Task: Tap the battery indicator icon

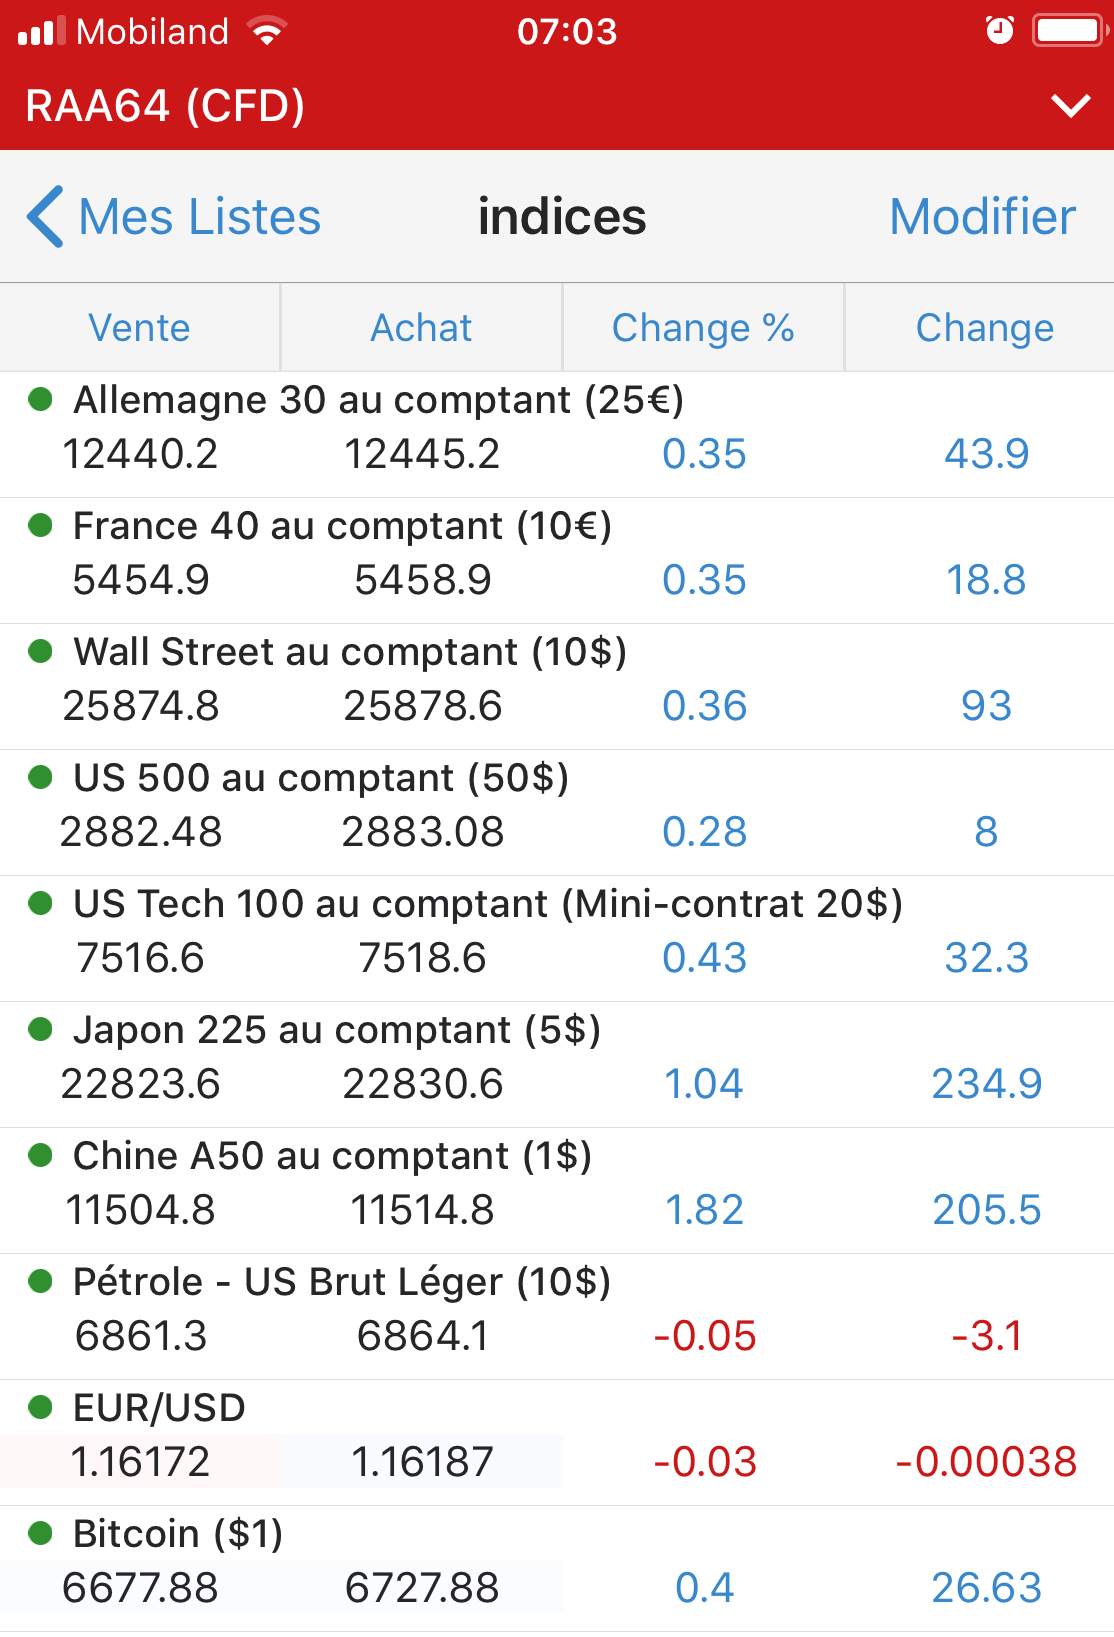Action: click(1070, 31)
